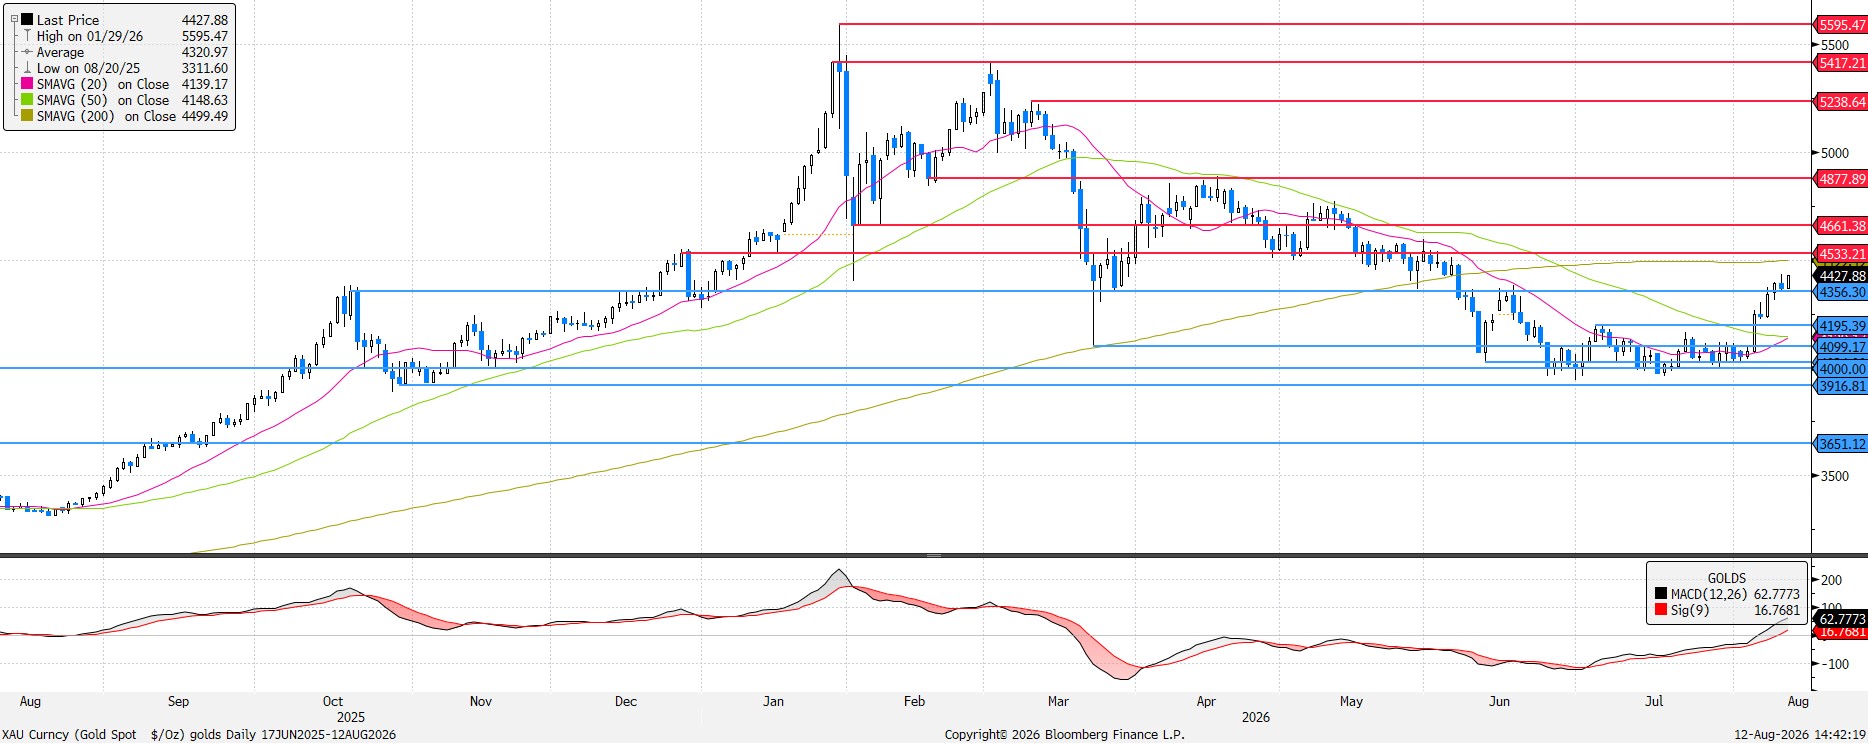Click the Low on 08/20/25 marker icon

pyautogui.click(x=28, y=68)
